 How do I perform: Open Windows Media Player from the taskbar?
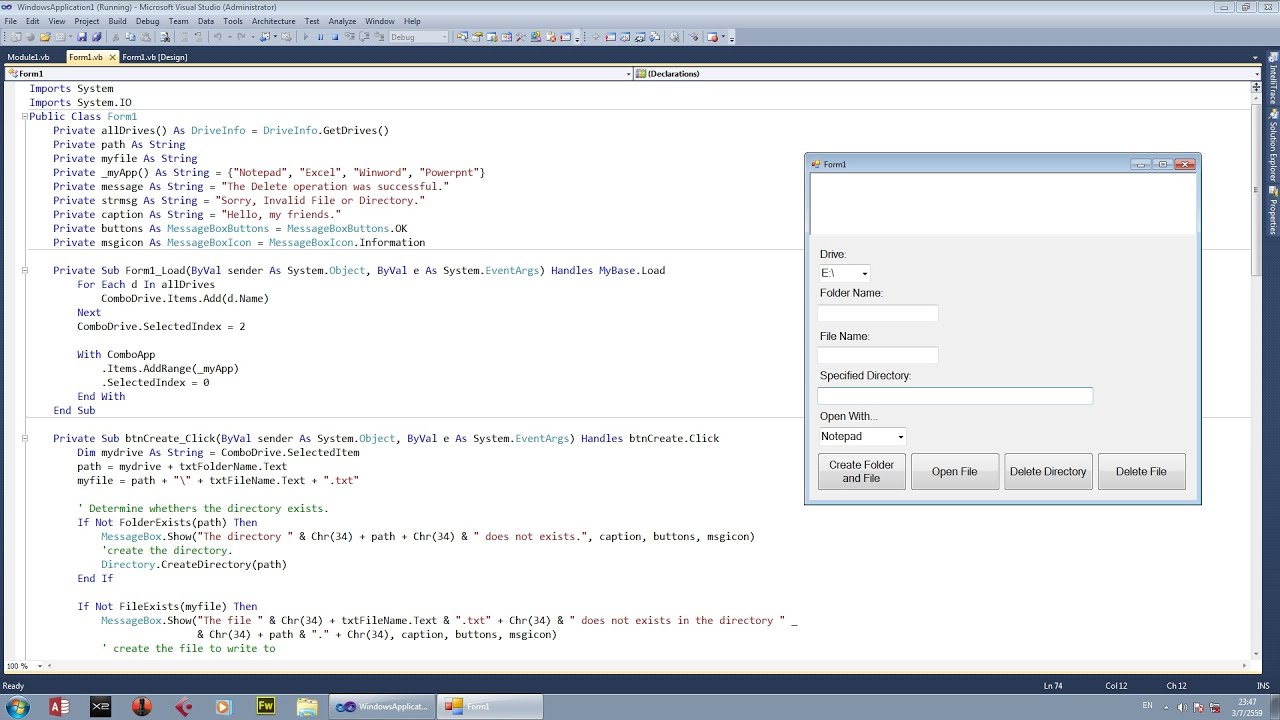point(224,706)
